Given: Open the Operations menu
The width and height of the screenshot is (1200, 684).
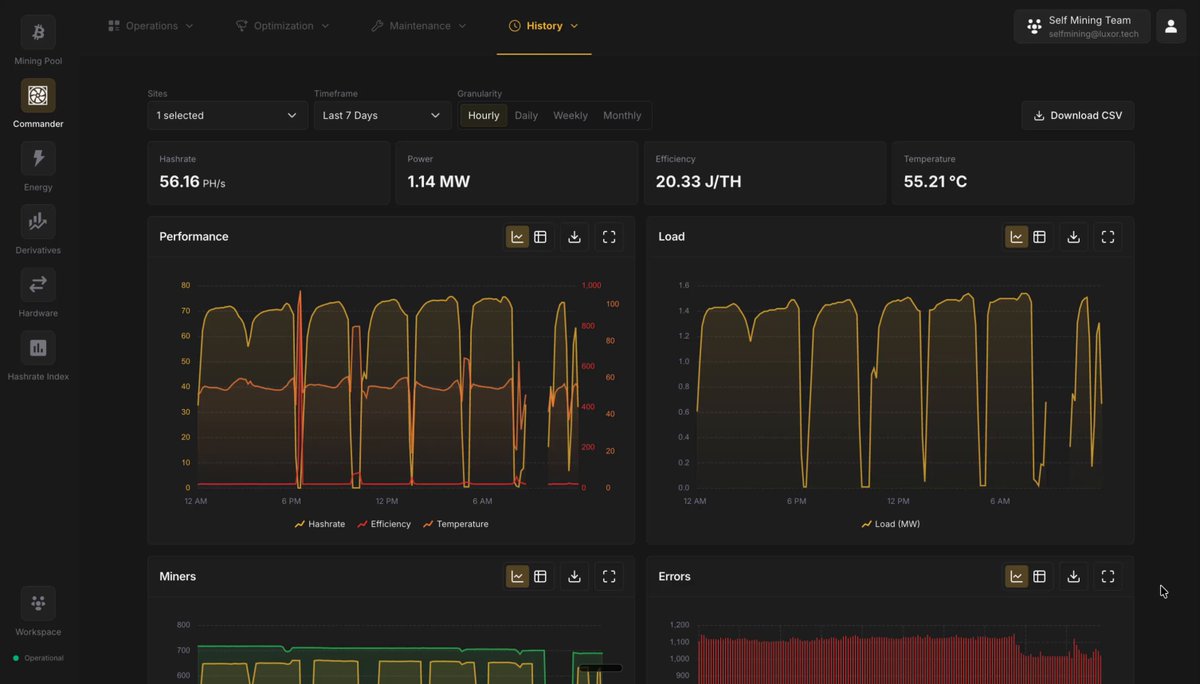Looking at the screenshot, I should tap(151, 26).
